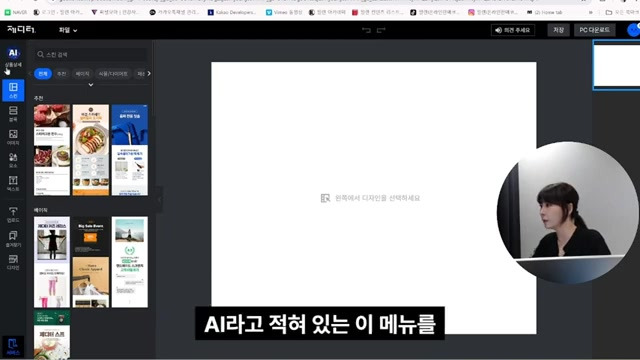This screenshot has height=360, width=640.
Task: Open the 파일 (File) dropdown menu
Action: pyautogui.click(x=68, y=30)
